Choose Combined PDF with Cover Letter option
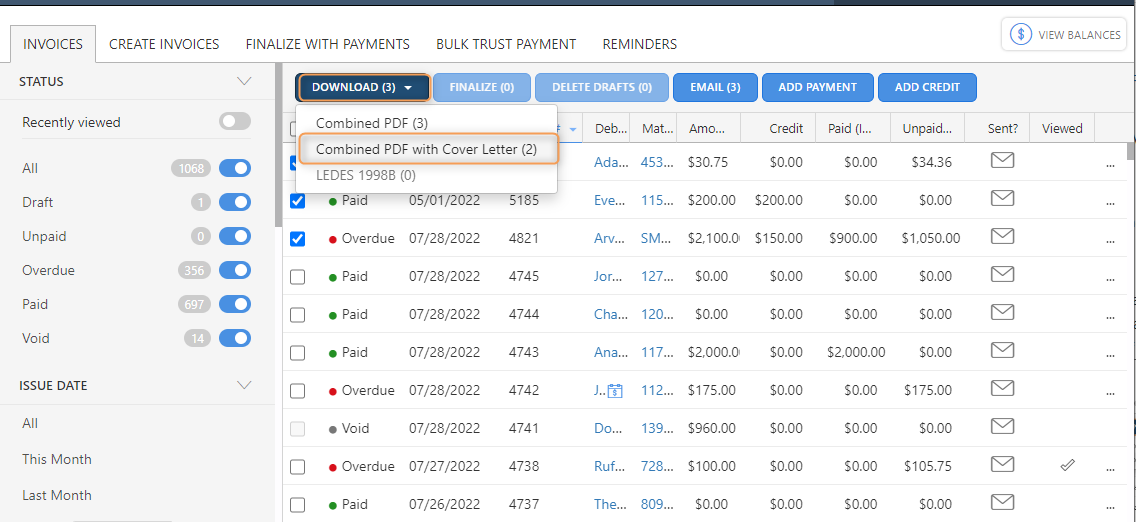This screenshot has height=522, width=1136. 426,149
